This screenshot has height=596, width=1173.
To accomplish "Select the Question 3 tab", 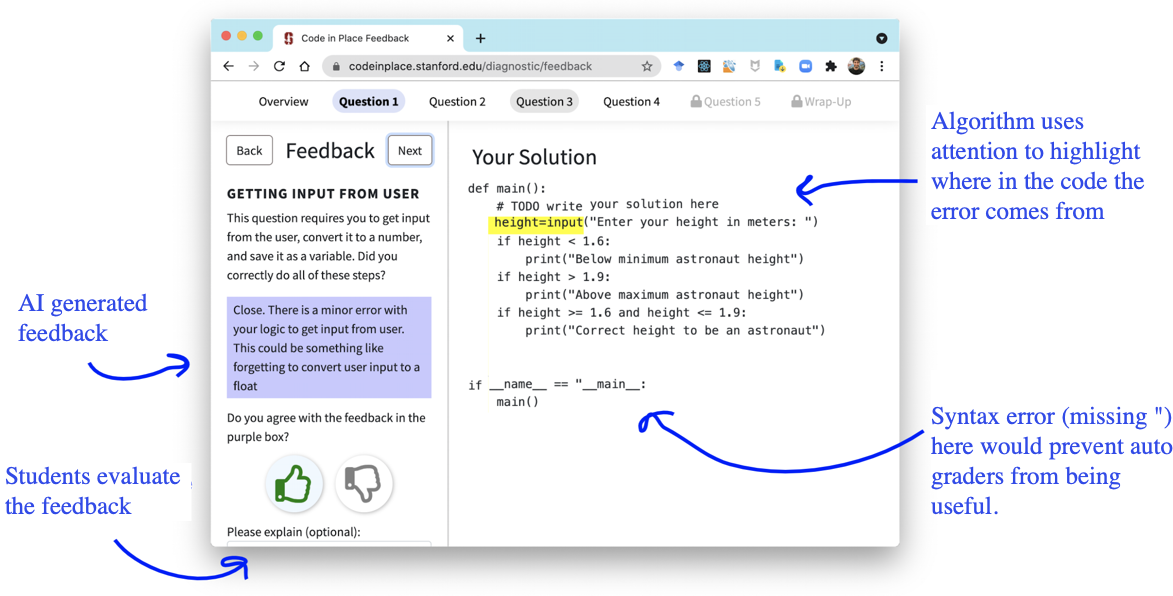I will click(544, 101).
